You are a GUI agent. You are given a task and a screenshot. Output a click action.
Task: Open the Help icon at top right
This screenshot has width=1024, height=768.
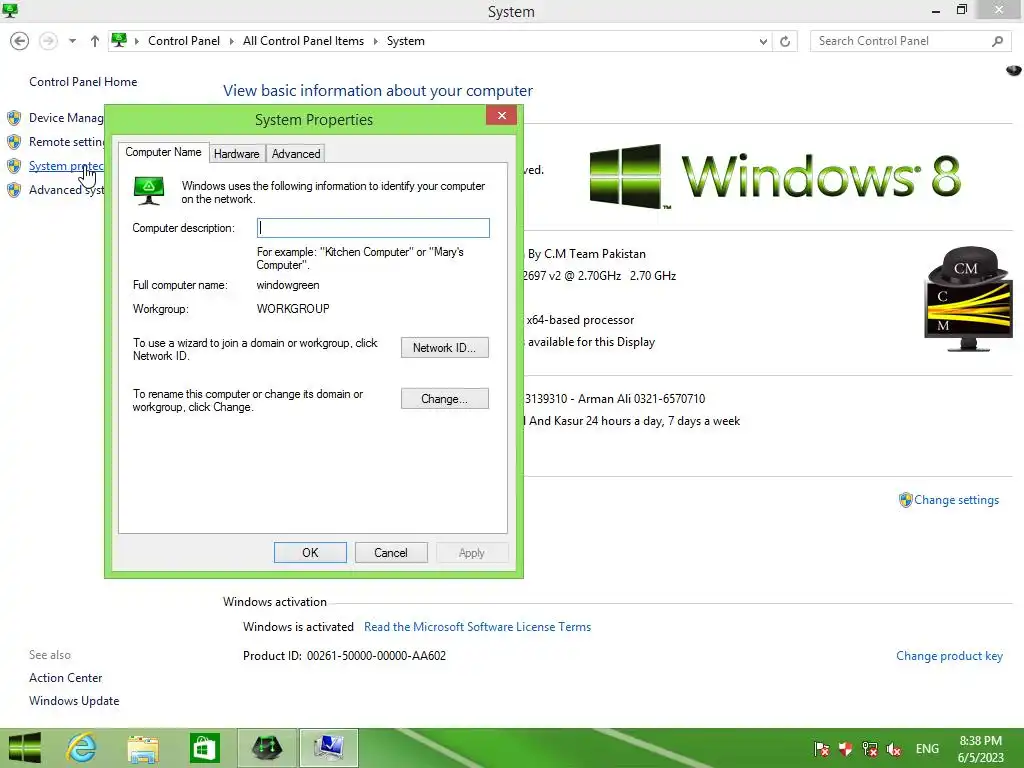pos(1014,70)
